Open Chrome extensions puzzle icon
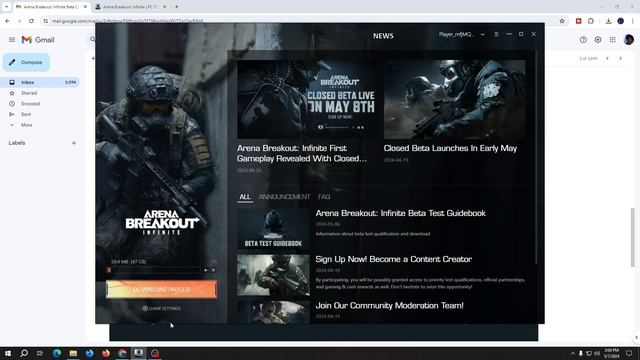The width and height of the screenshot is (640, 360). 591,21
